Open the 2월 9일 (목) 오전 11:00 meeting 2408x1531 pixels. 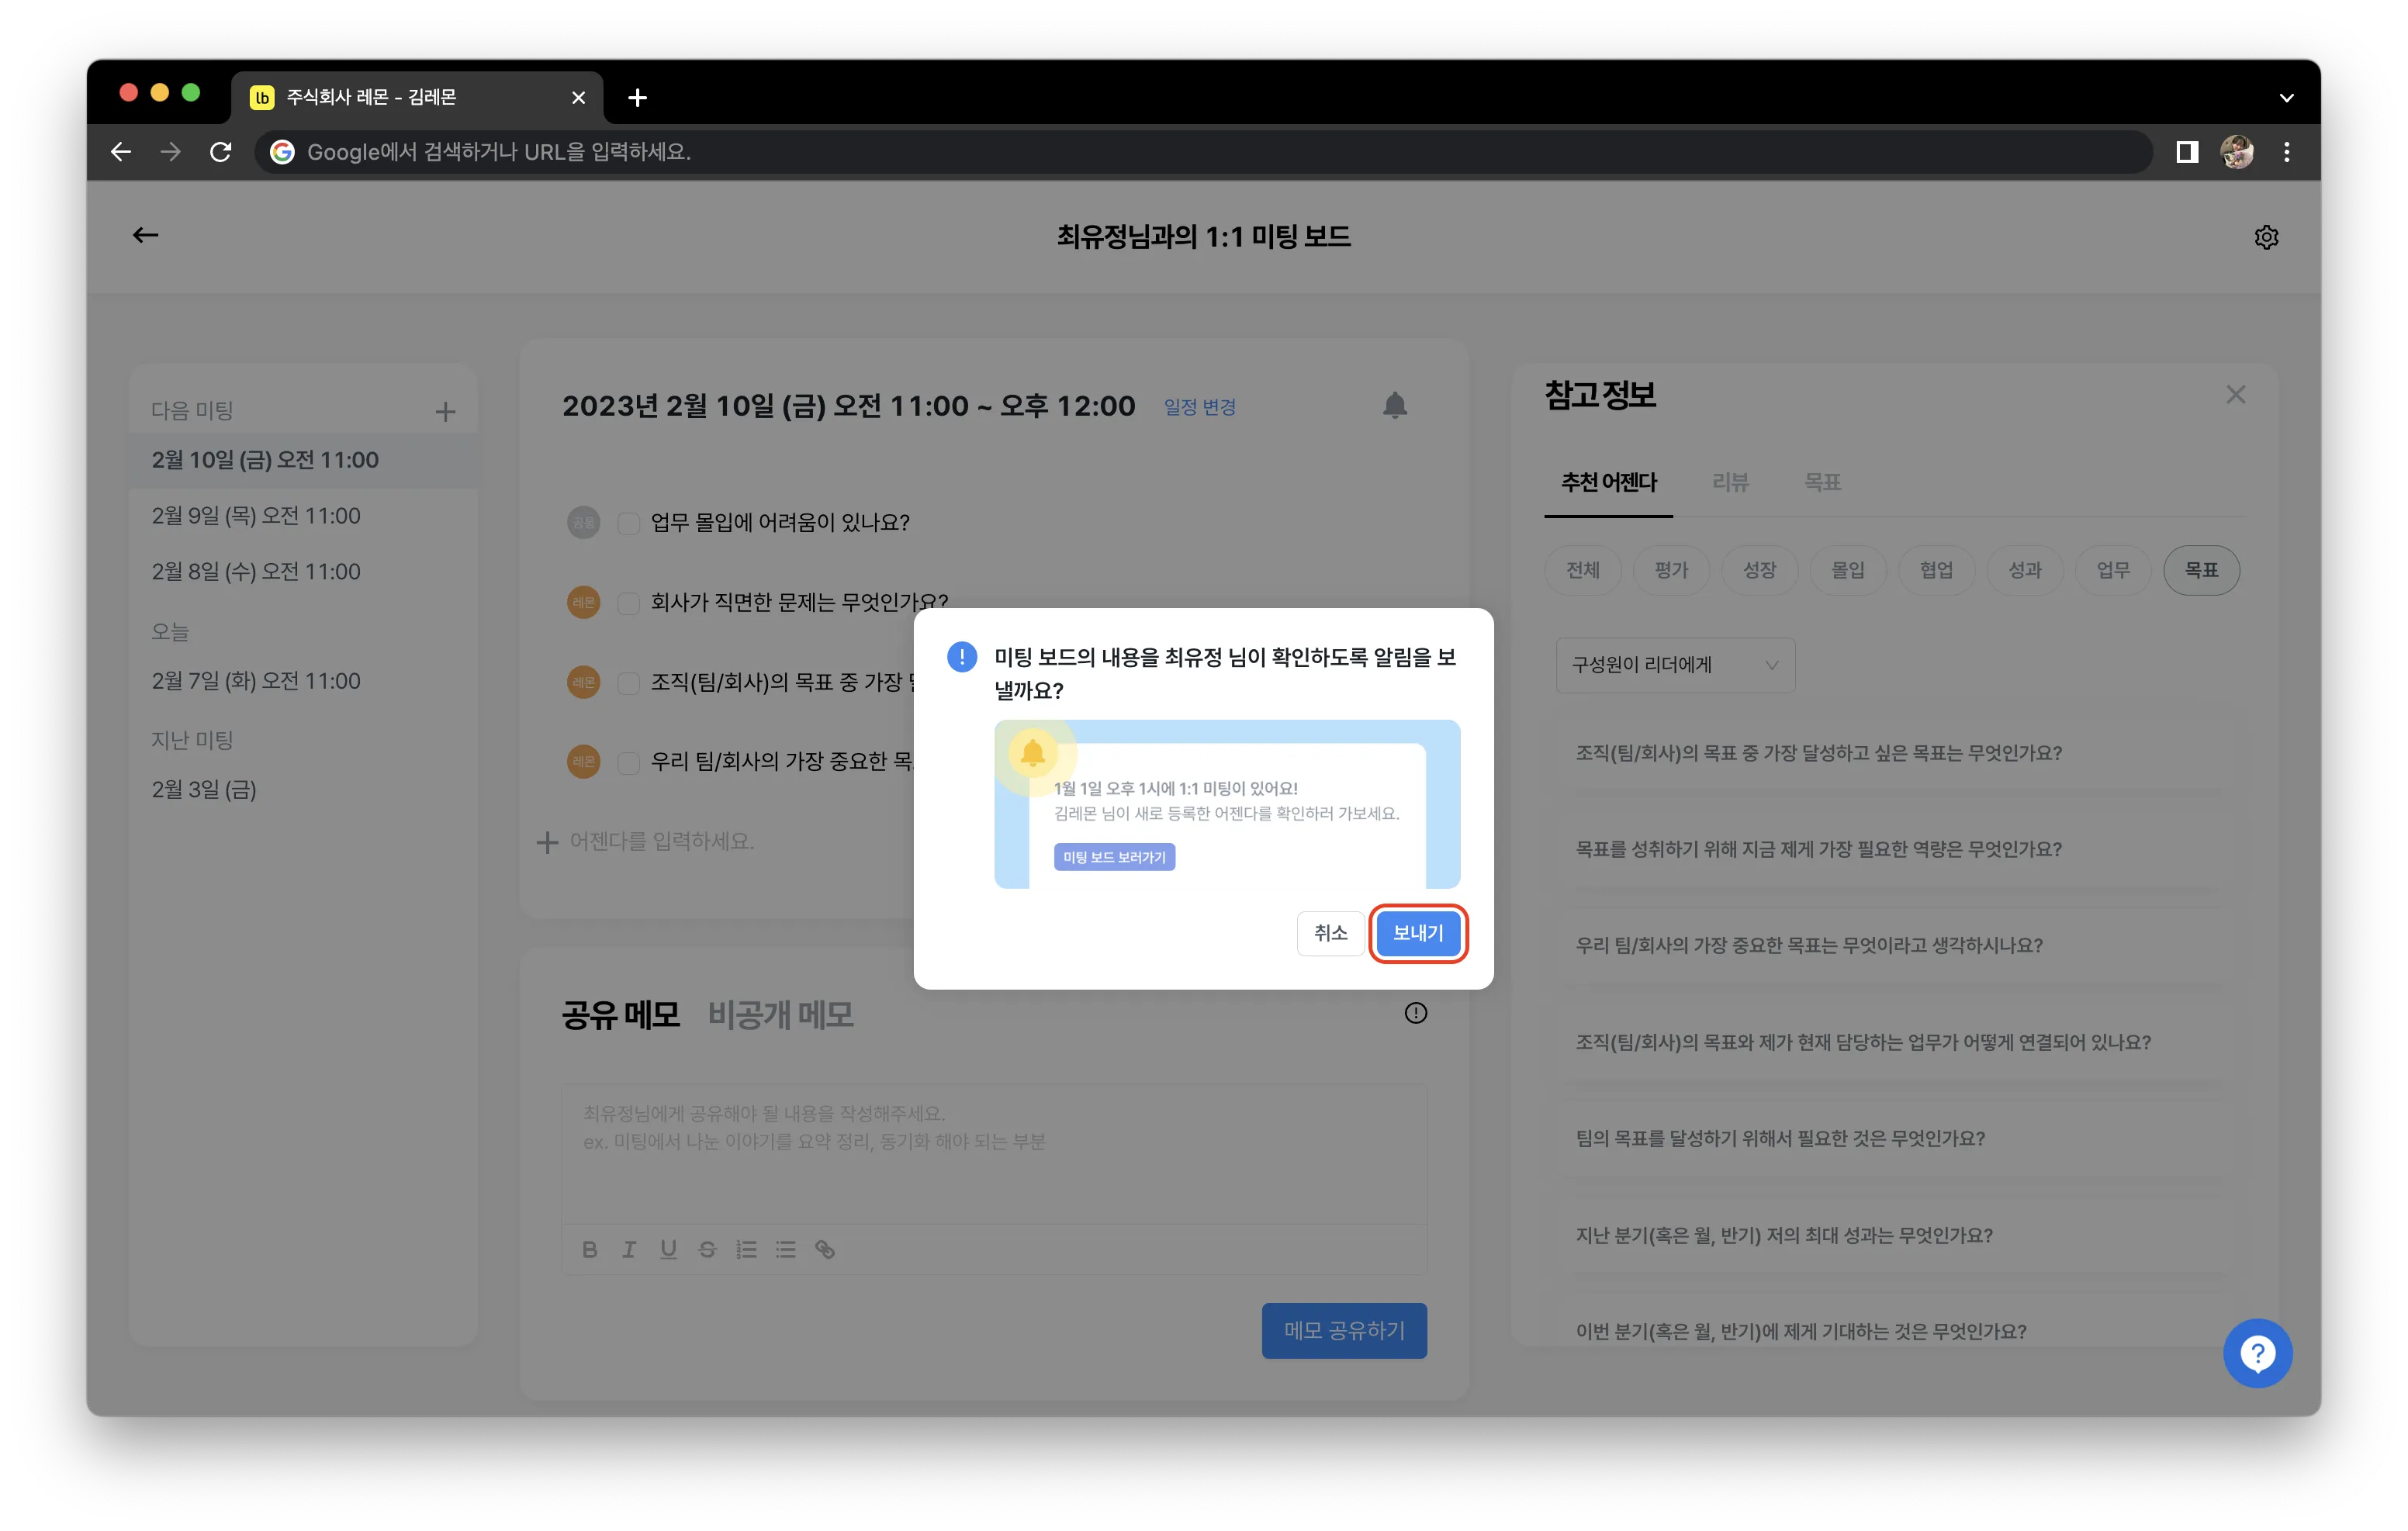click(303, 516)
